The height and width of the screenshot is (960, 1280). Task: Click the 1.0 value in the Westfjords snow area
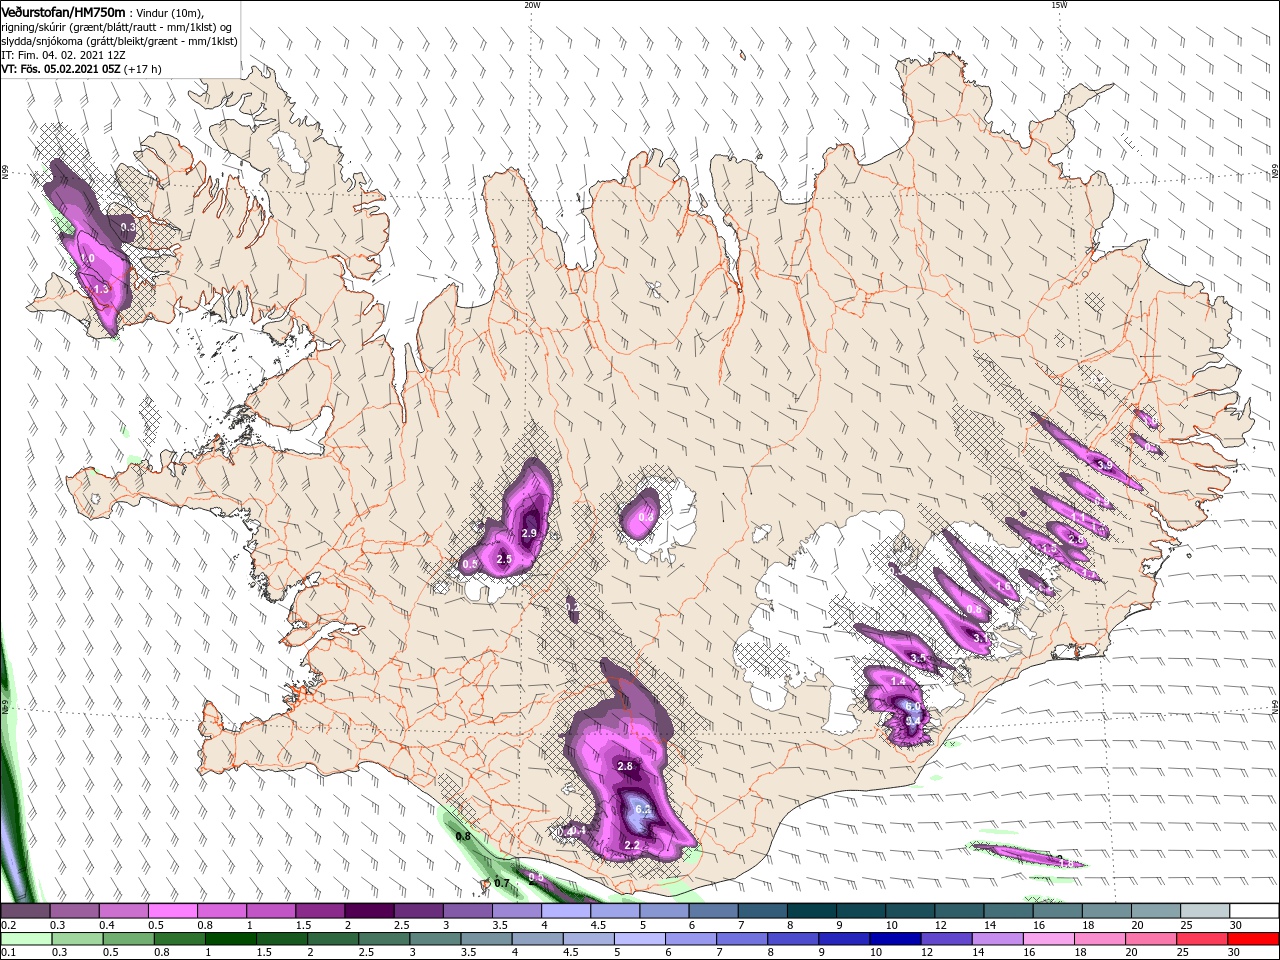coord(88,258)
